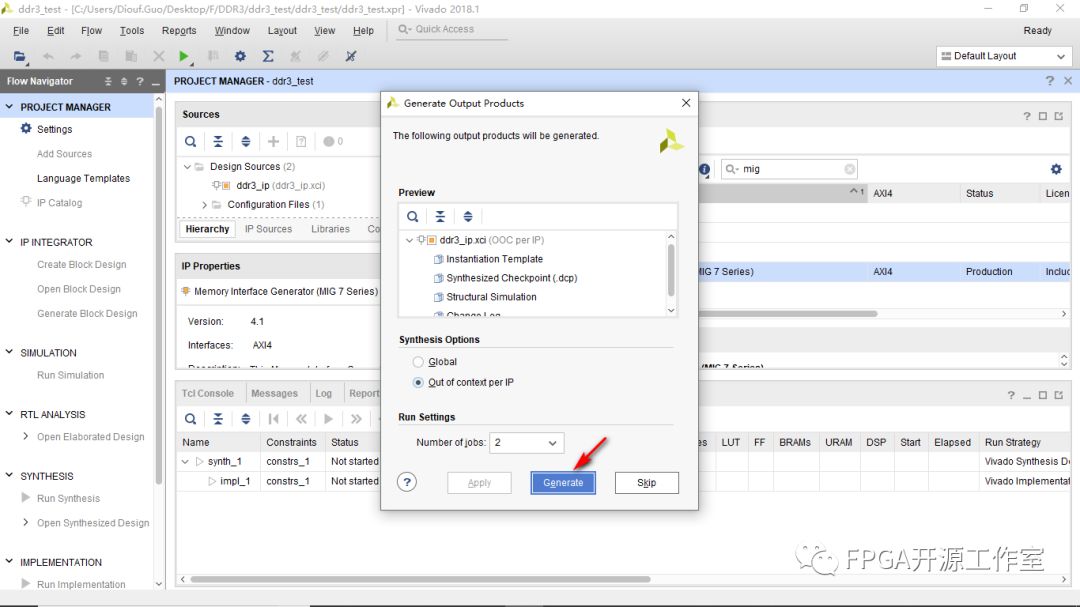
Task: Open the Default Layout dropdown
Action: click(1005, 56)
